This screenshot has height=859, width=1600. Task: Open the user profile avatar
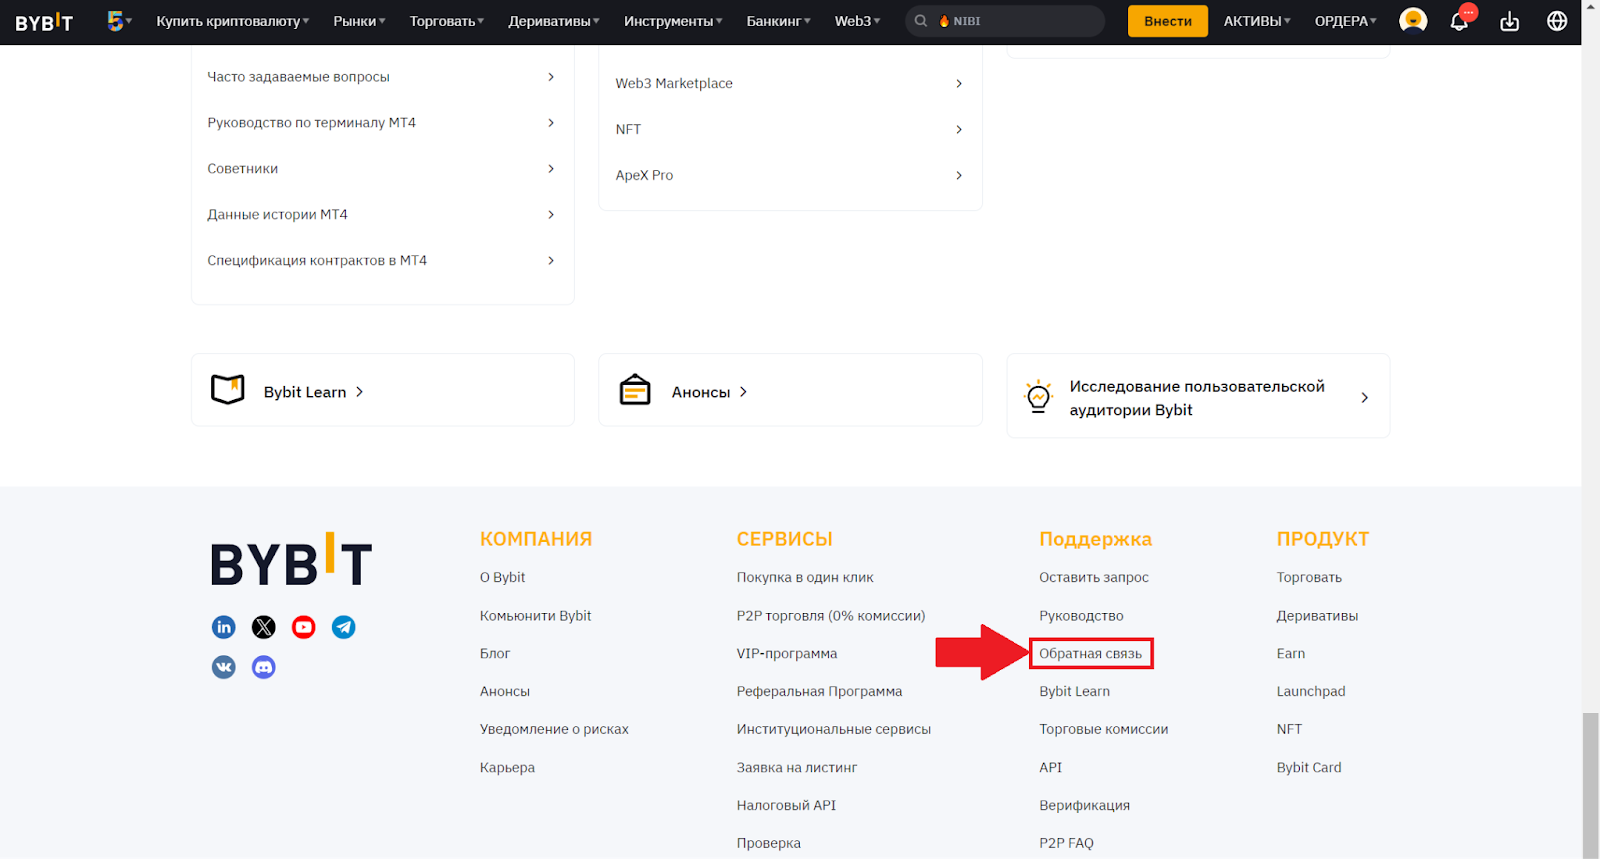click(x=1413, y=21)
